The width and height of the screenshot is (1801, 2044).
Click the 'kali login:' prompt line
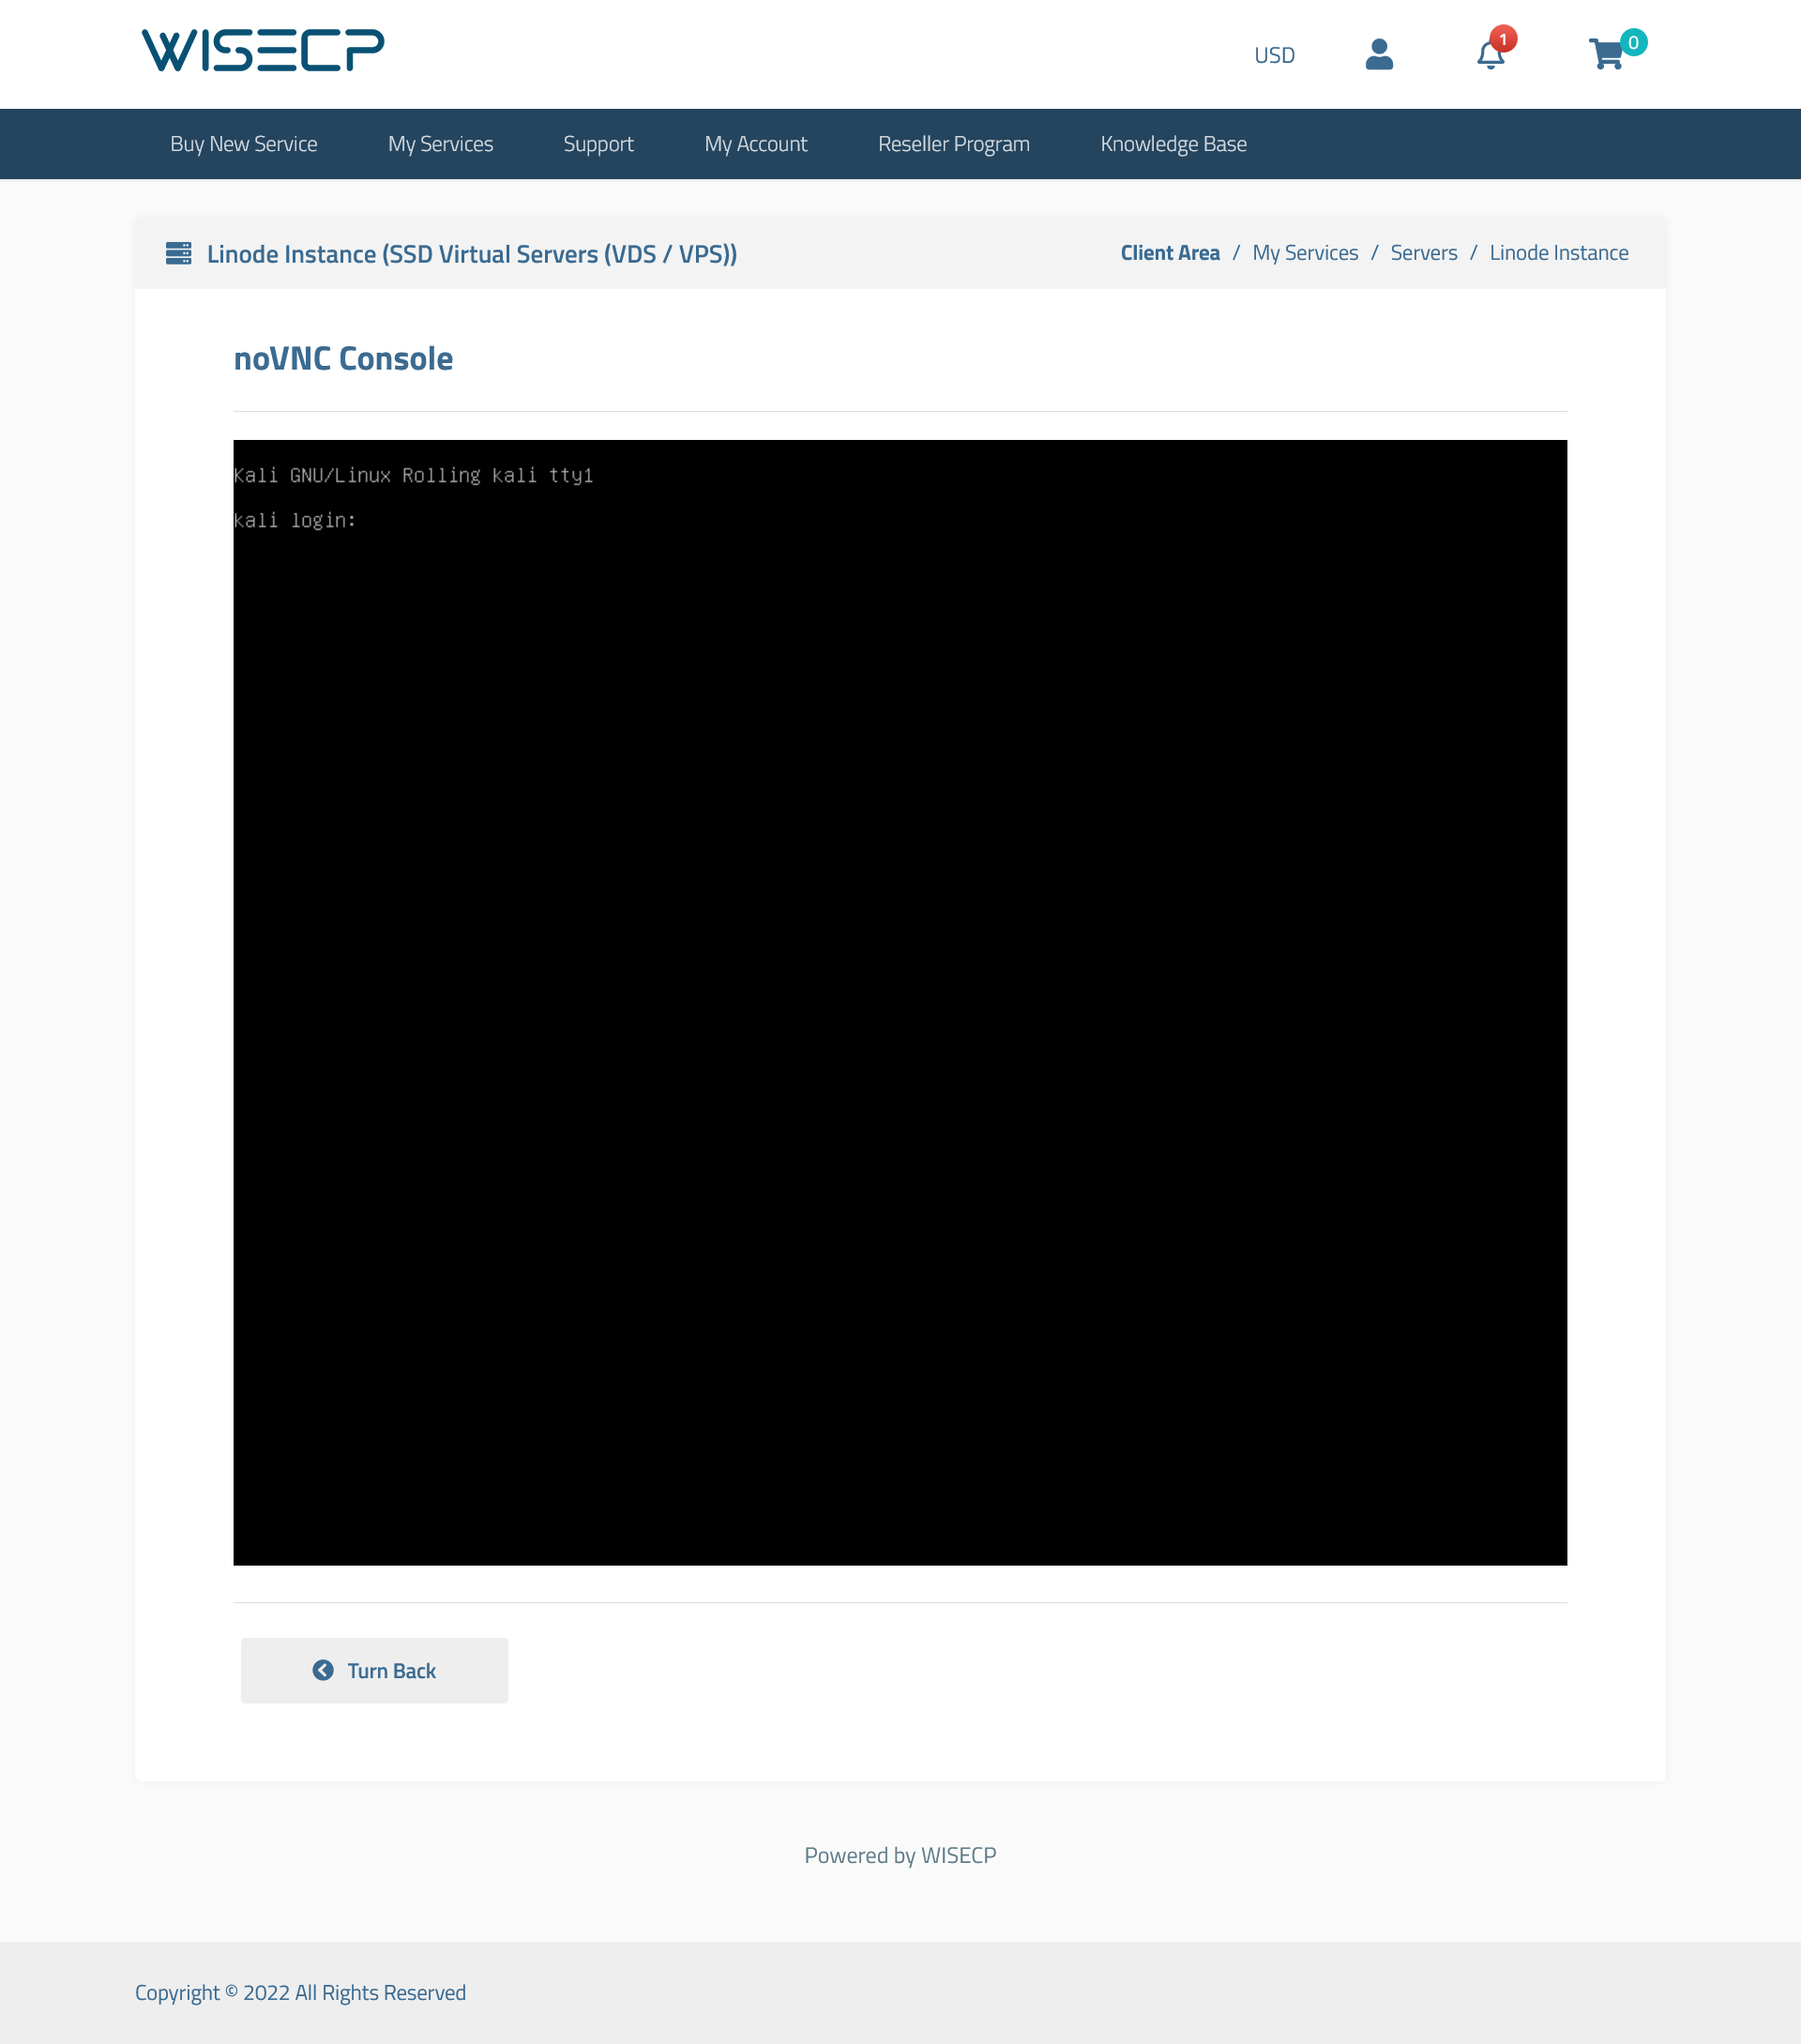[x=295, y=520]
